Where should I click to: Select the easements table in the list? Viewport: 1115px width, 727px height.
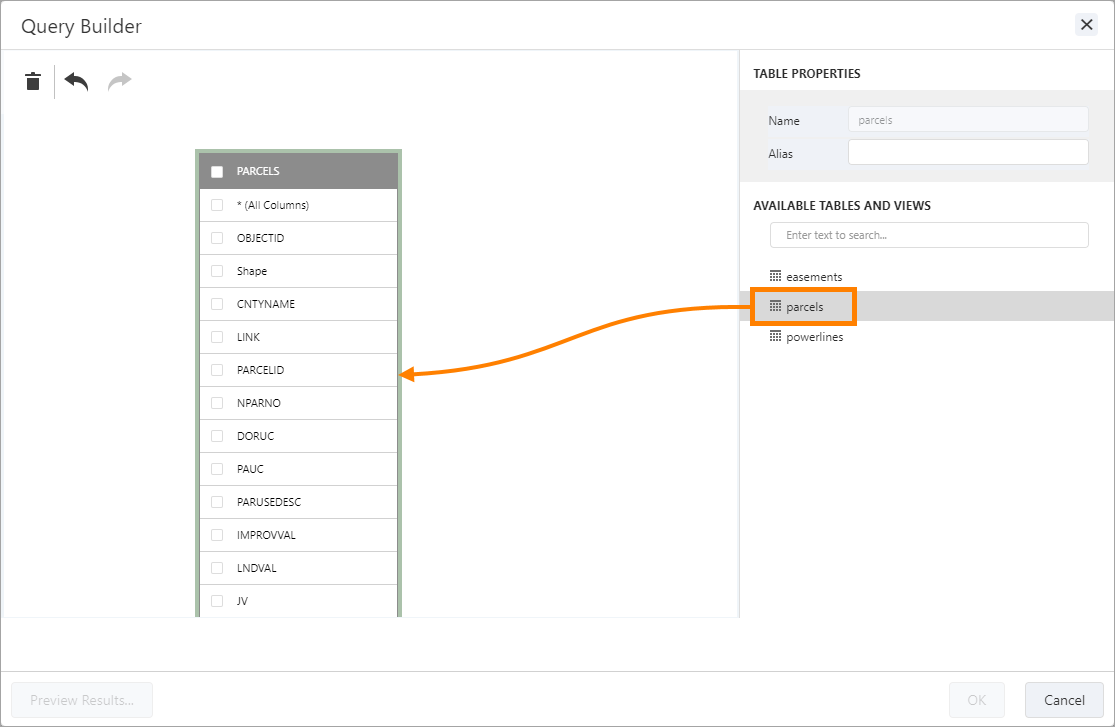point(816,276)
